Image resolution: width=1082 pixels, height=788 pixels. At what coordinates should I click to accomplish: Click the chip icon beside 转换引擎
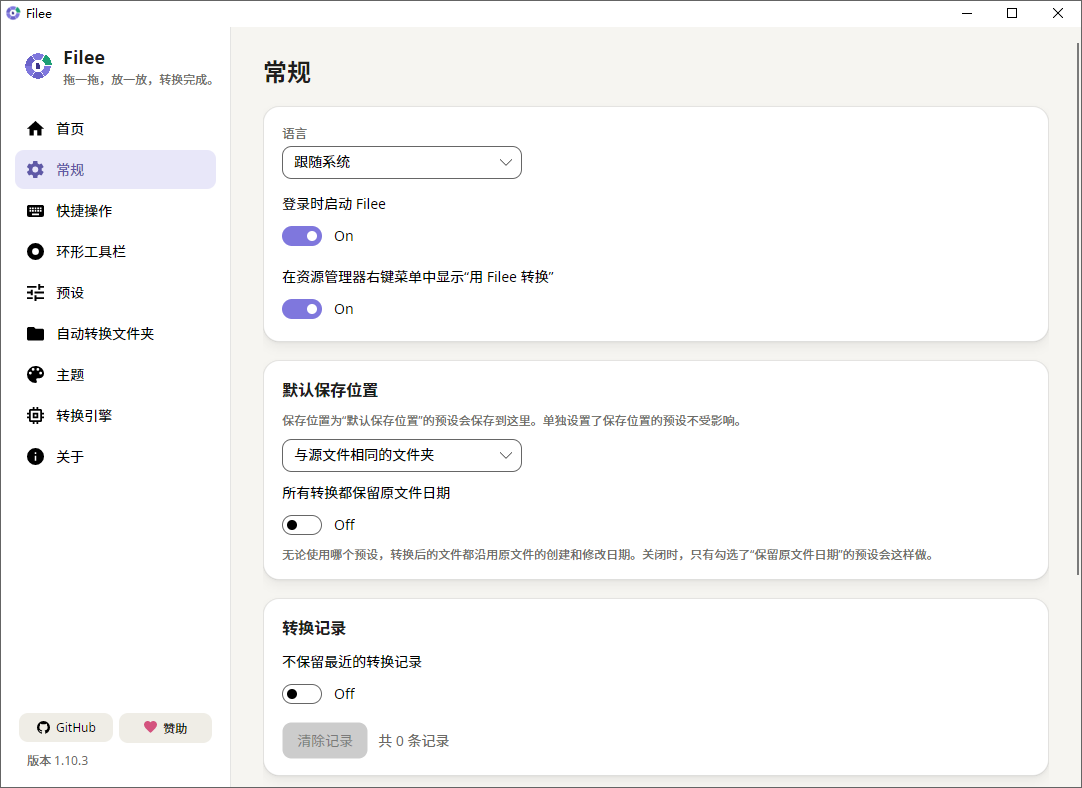pos(35,415)
